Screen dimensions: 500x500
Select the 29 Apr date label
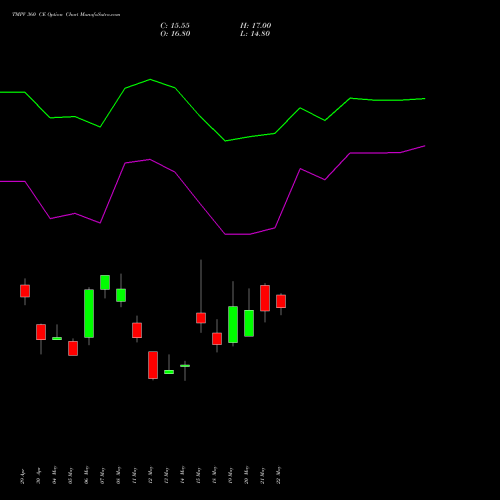pos(22,476)
